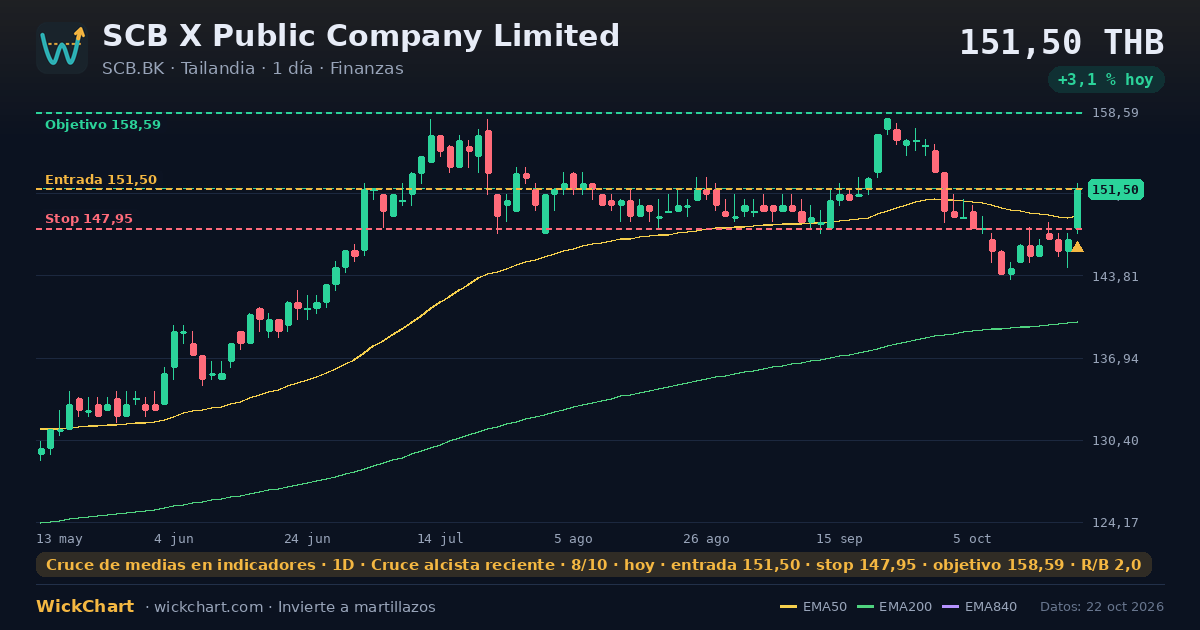Click the WickChart brand name in footer

[x=85, y=607]
